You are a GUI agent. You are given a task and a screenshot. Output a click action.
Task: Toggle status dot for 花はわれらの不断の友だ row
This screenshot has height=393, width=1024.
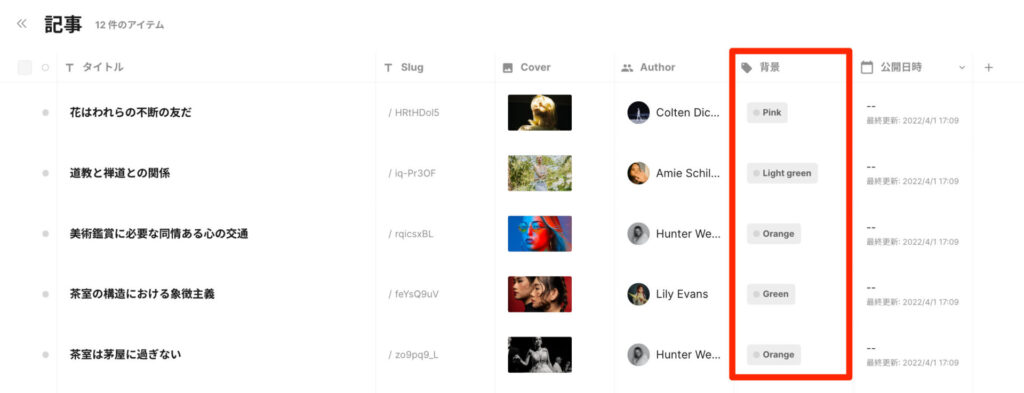(45, 112)
